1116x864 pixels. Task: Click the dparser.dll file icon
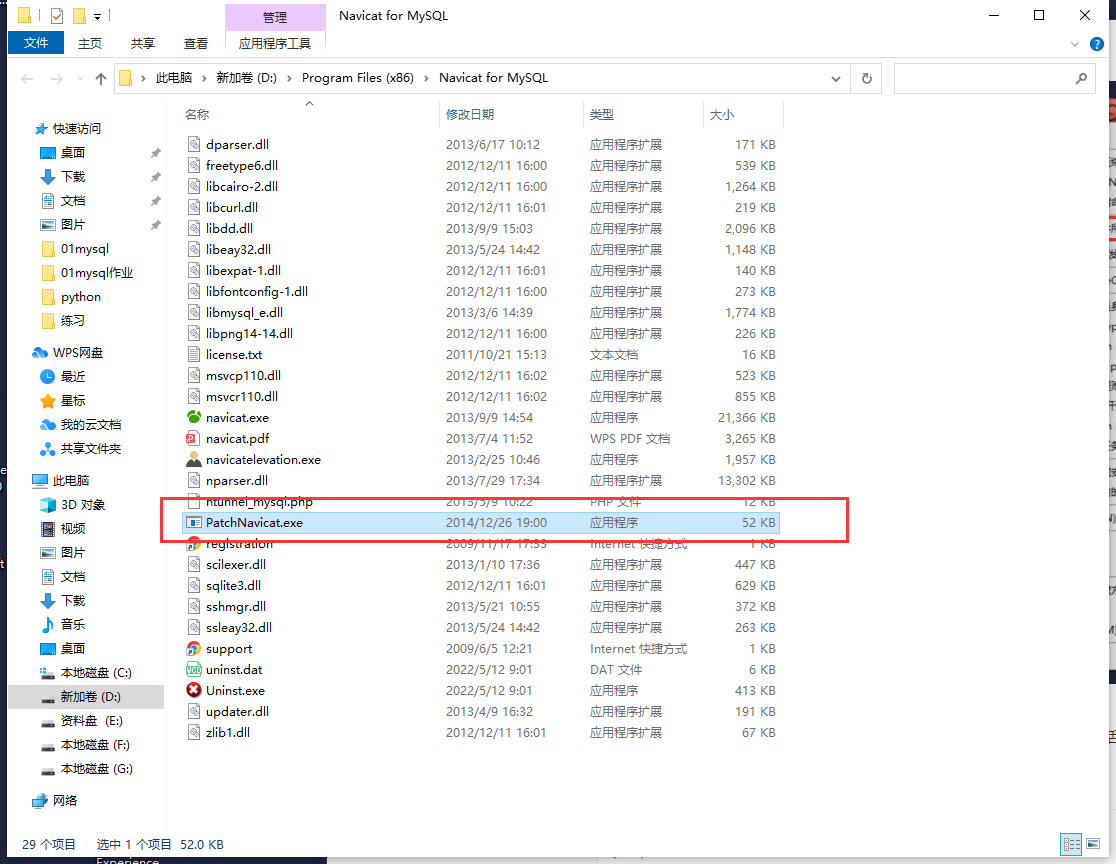pyautogui.click(x=194, y=144)
